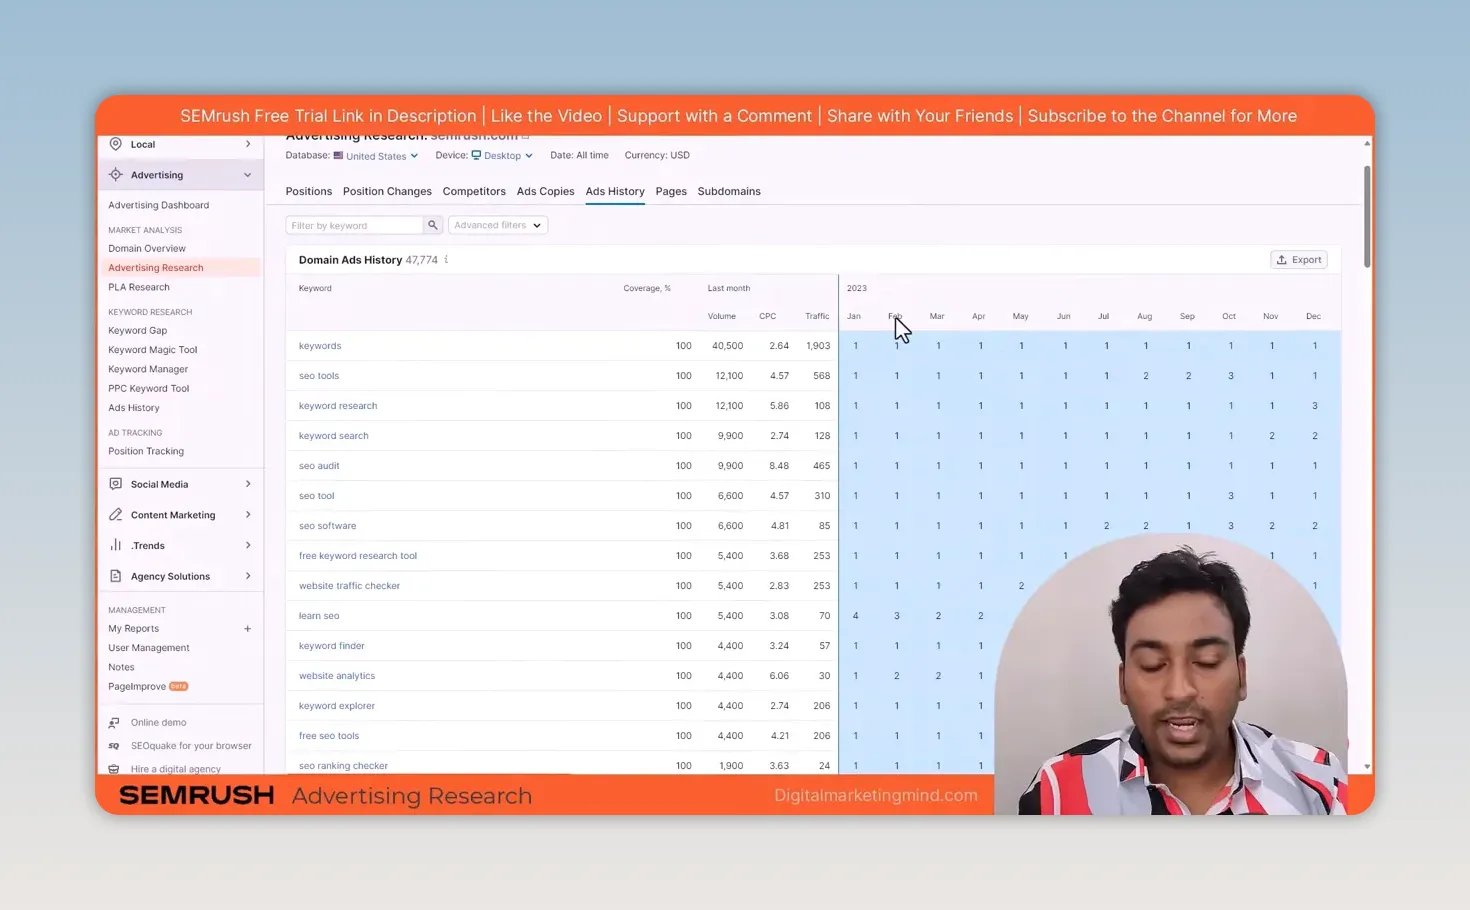Click the search magnifier icon button

click(x=433, y=225)
